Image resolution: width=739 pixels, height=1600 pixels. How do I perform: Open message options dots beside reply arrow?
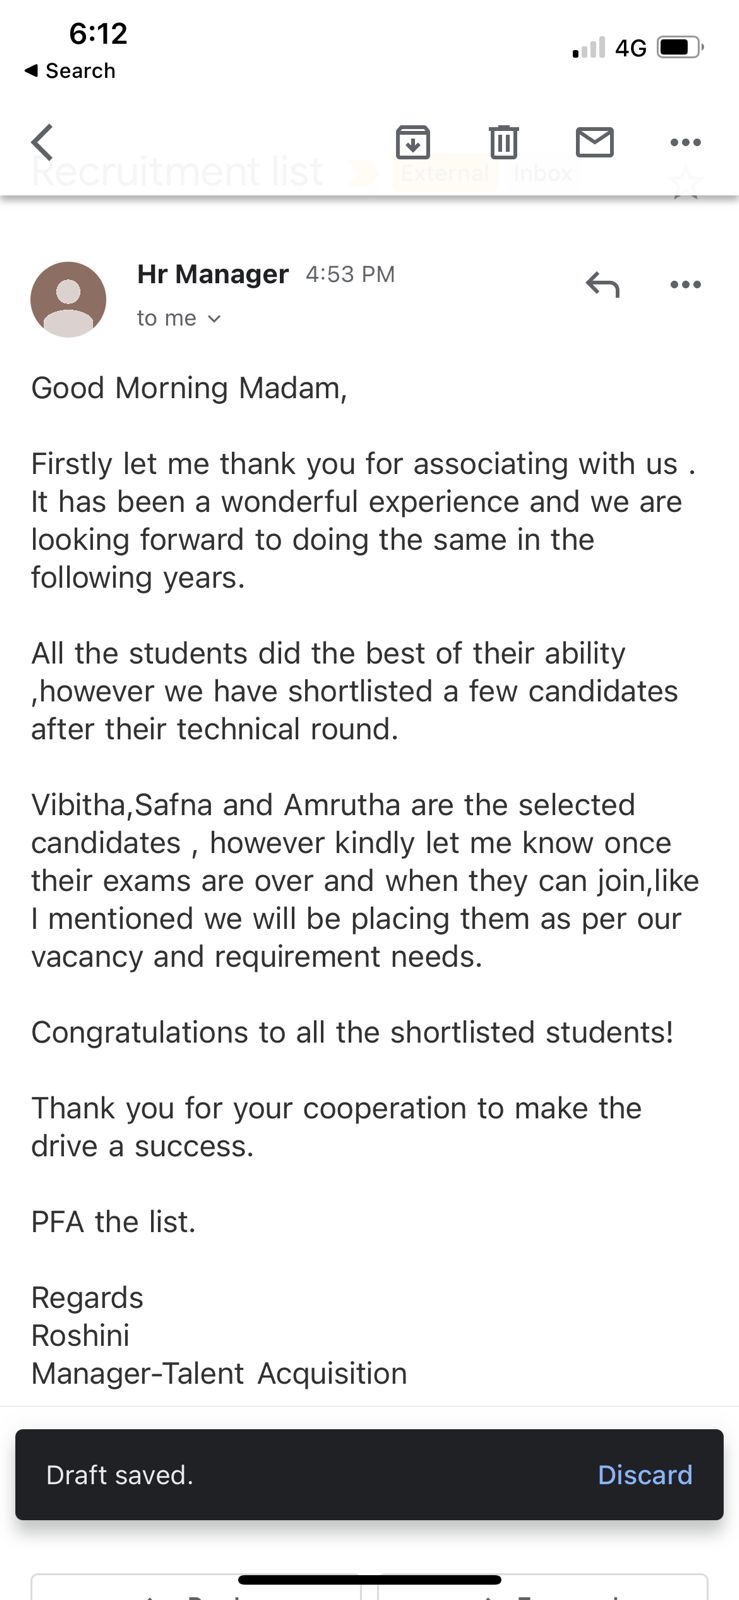click(685, 285)
